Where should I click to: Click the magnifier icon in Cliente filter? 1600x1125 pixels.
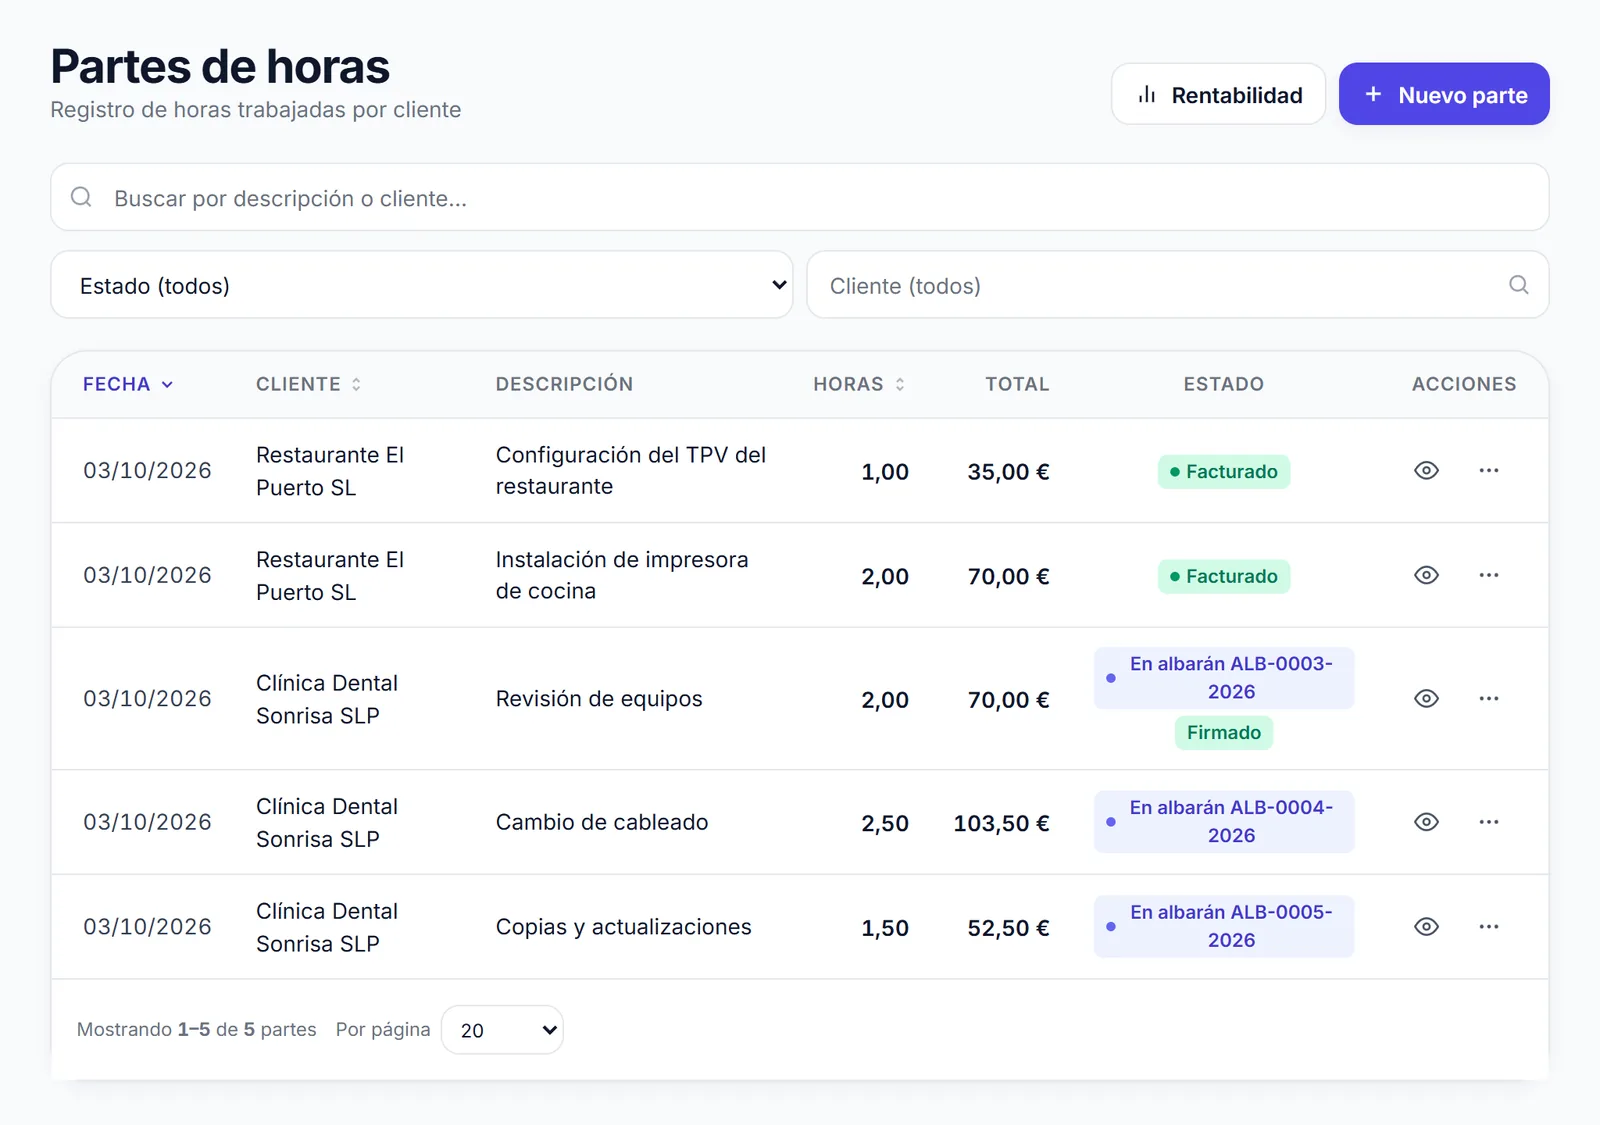coord(1518,285)
